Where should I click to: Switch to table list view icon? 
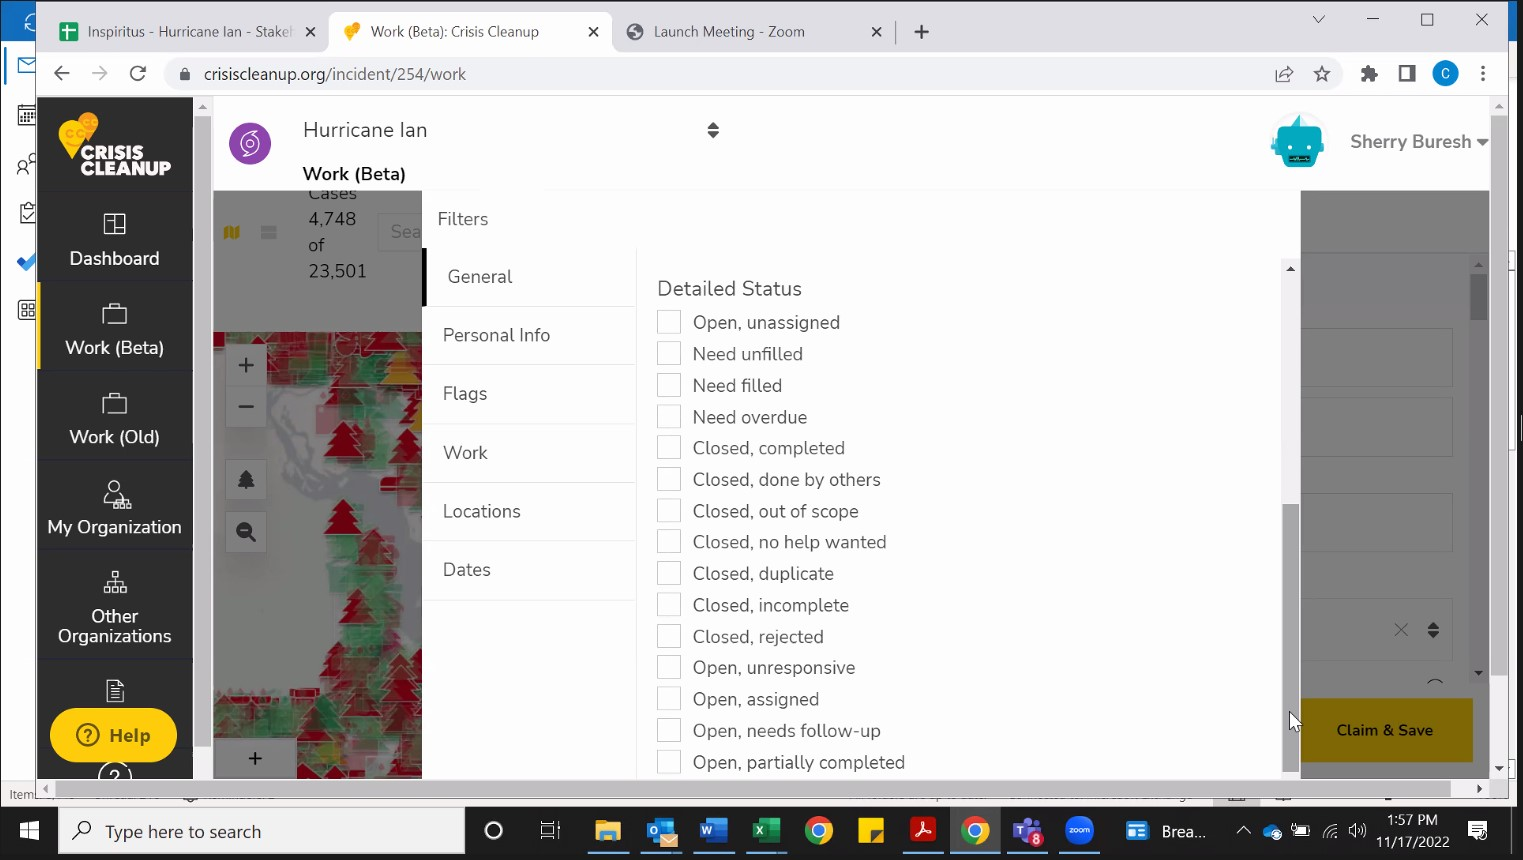[x=269, y=232]
